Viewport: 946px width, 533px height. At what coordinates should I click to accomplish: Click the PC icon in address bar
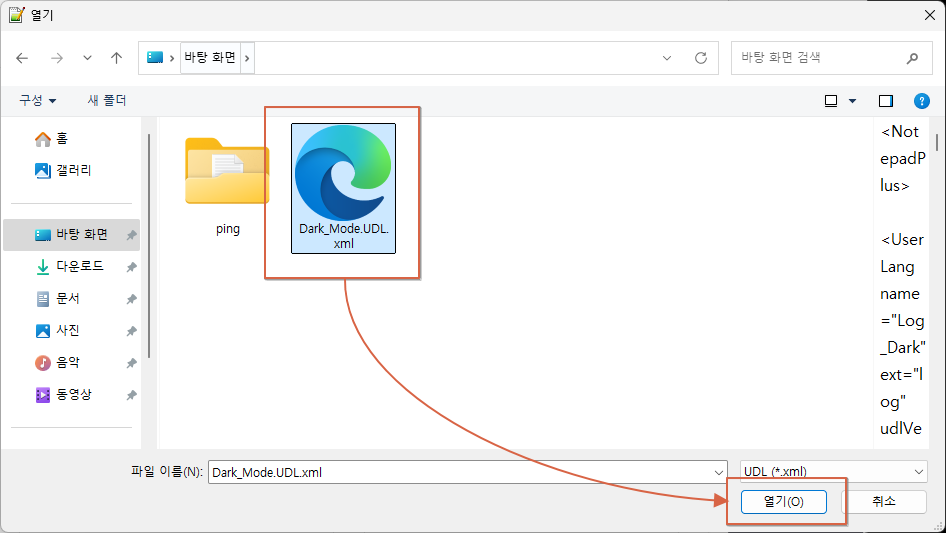point(155,57)
